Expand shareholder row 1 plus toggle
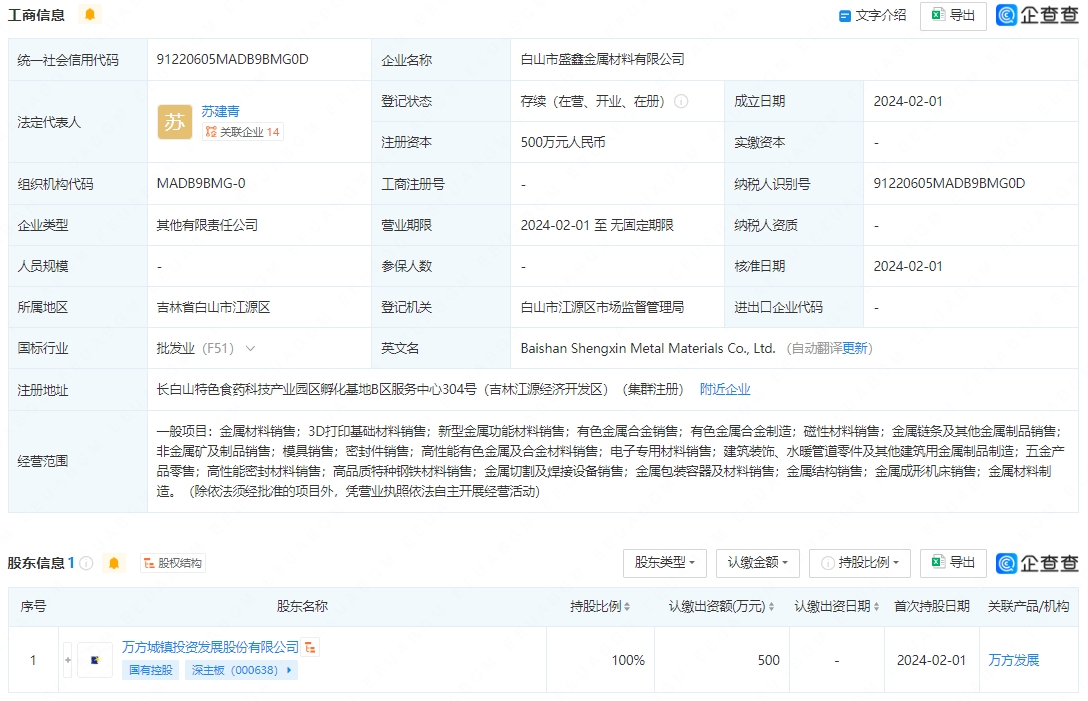The image size is (1088, 701). (x=68, y=660)
